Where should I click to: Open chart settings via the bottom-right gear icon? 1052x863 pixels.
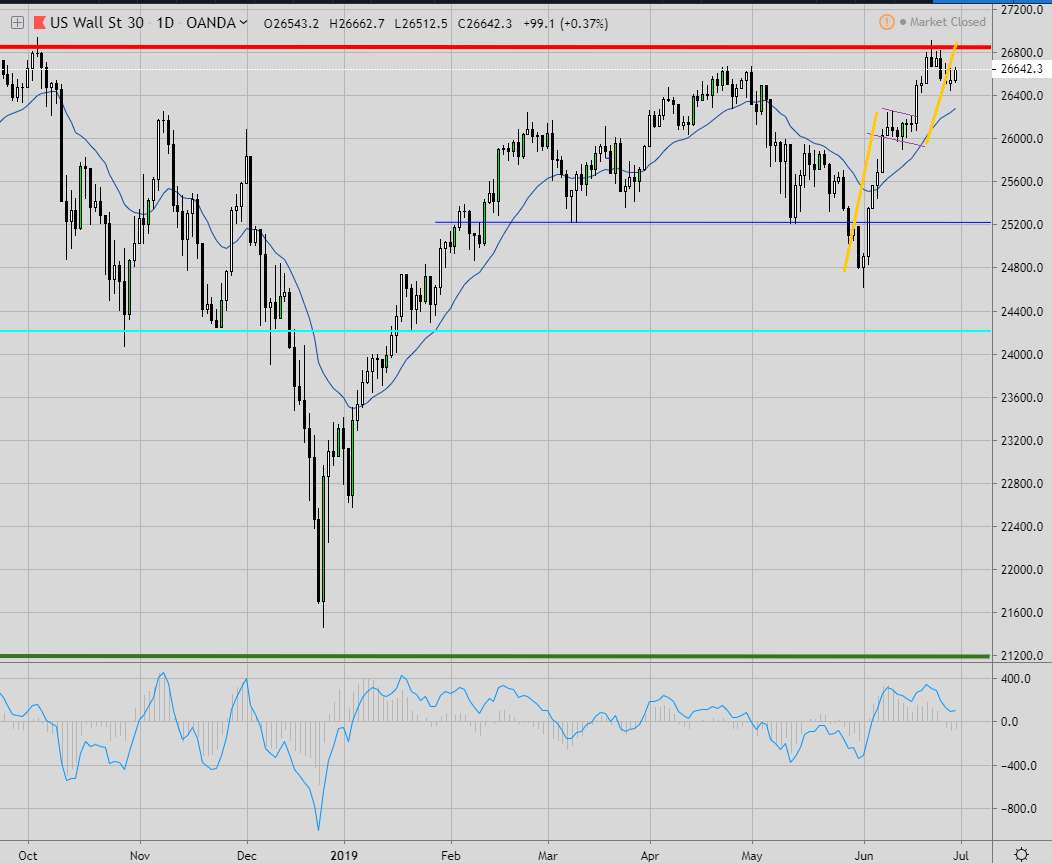(x=1021, y=854)
